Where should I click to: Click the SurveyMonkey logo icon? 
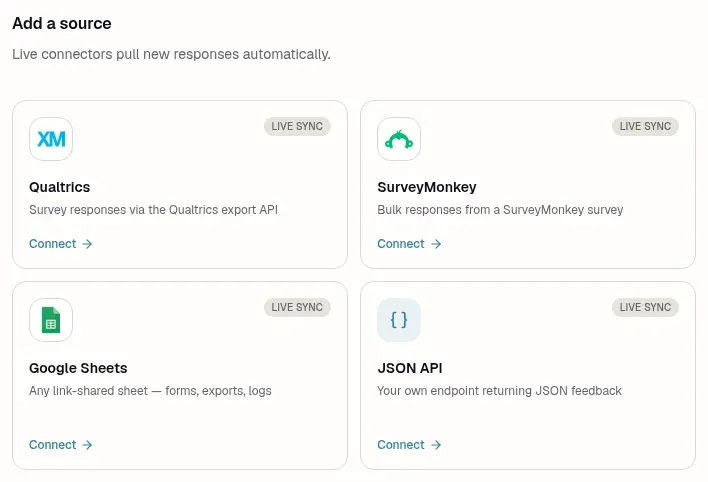tap(399, 139)
